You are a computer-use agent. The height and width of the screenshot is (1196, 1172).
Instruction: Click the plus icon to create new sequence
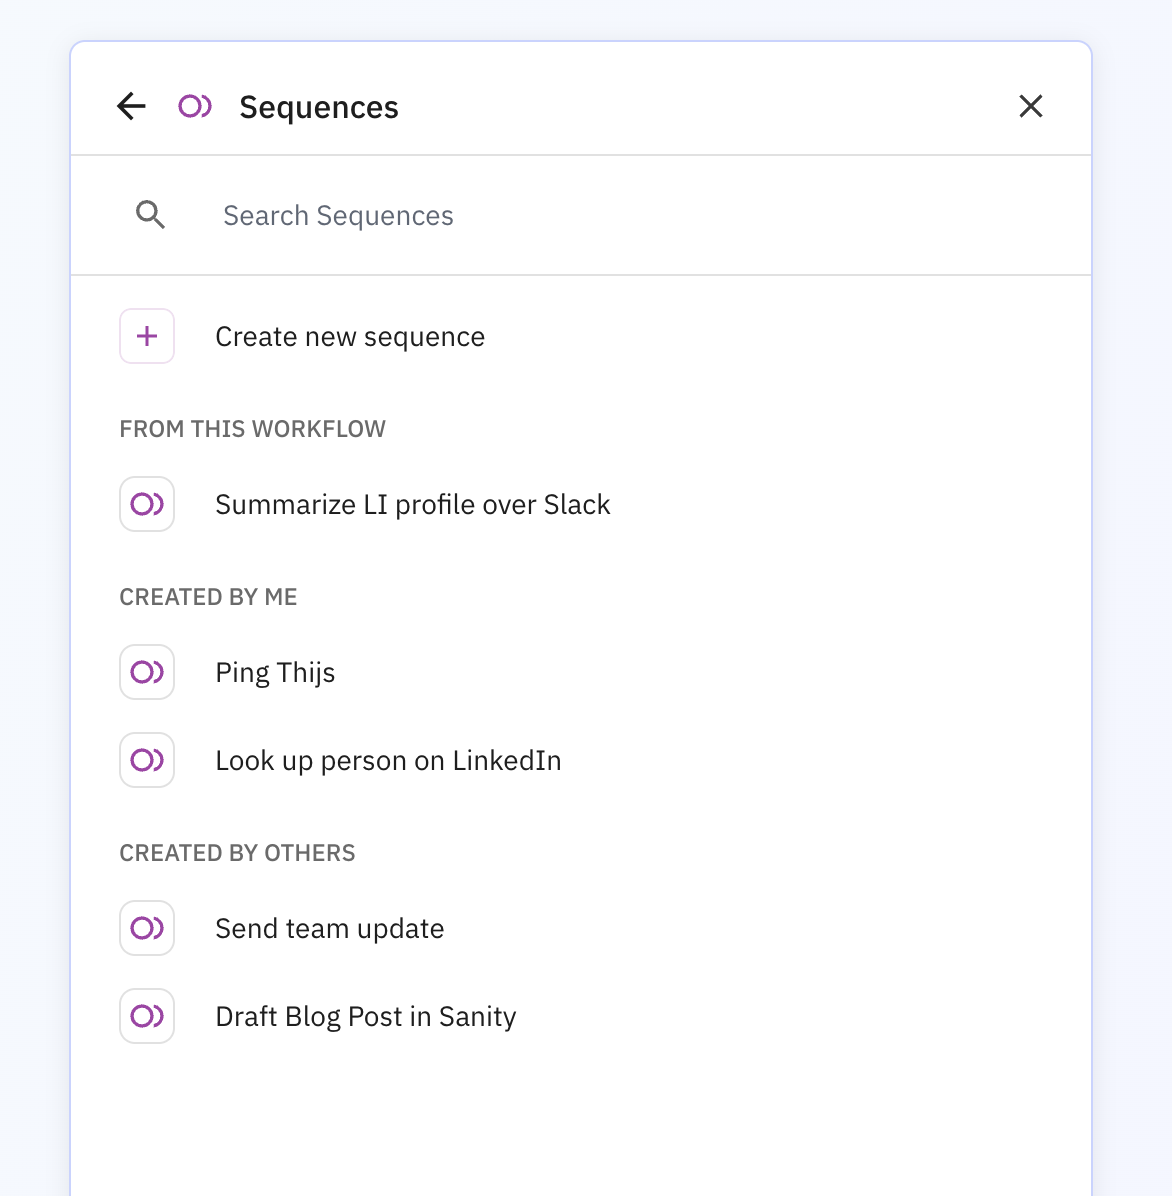point(147,336)
